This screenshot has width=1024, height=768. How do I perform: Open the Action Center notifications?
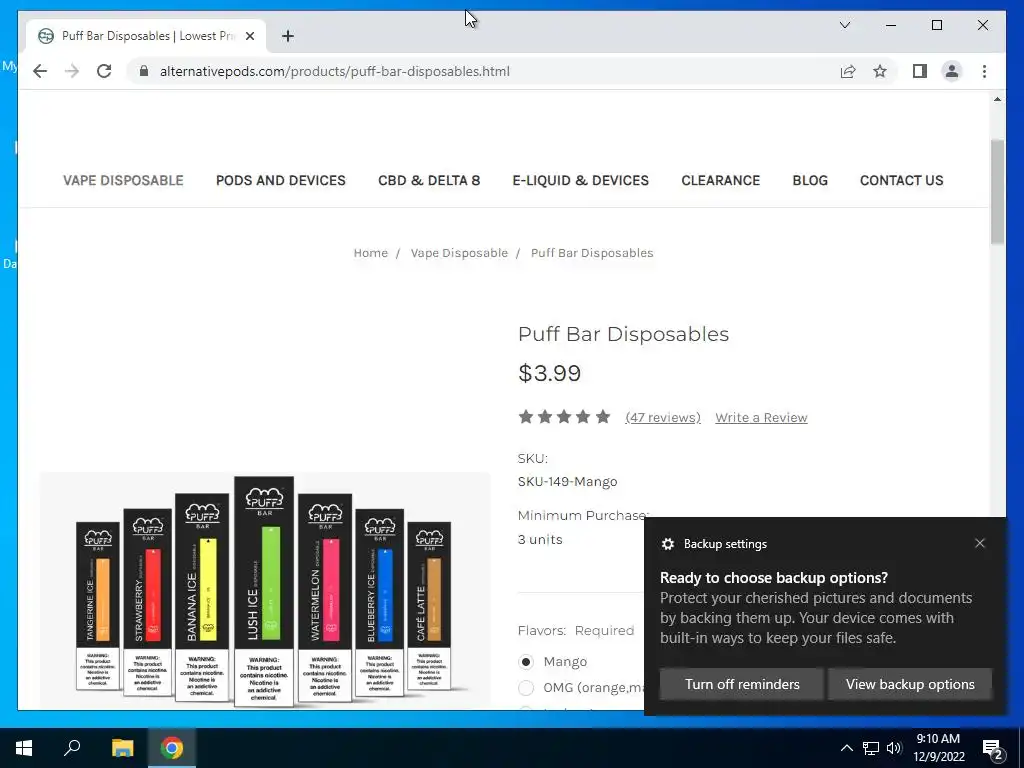[x=993, y=748]
